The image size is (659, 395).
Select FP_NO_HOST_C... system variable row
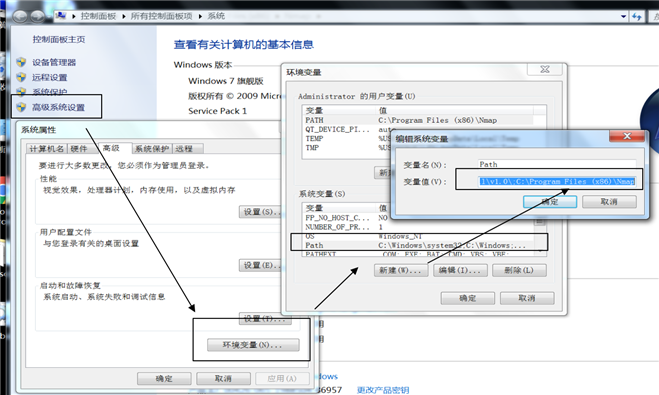346,218
